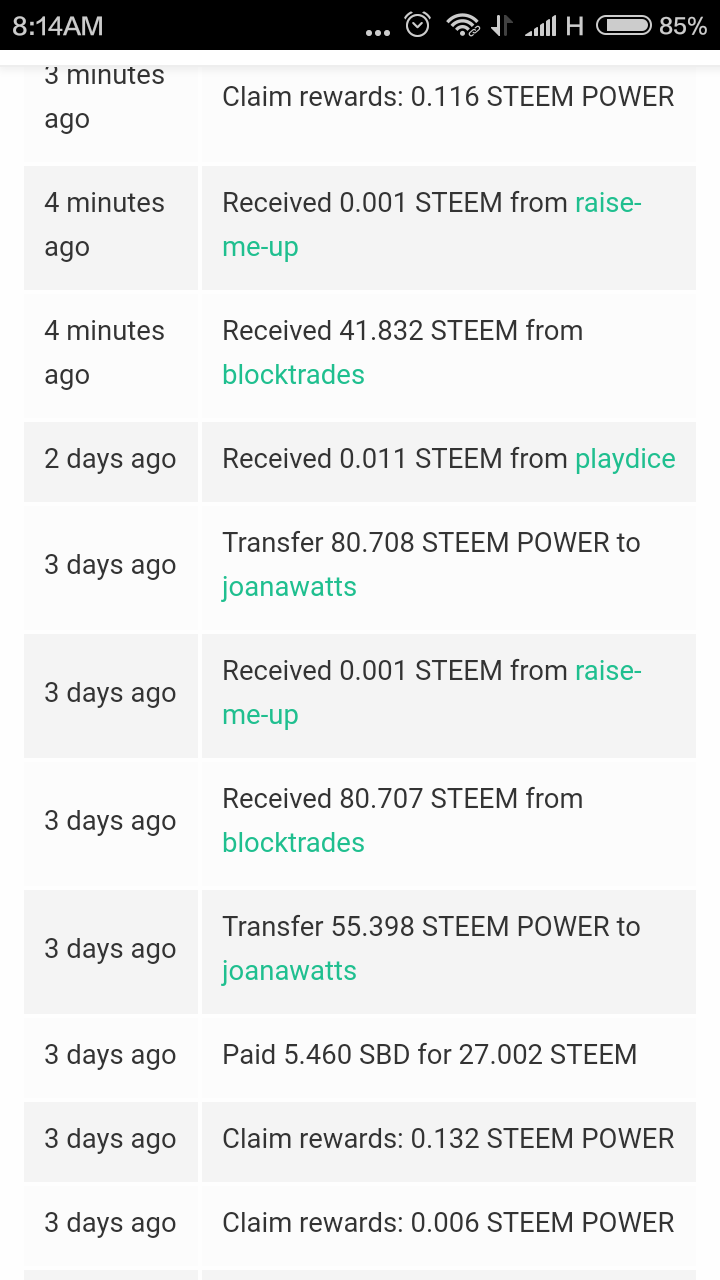Tap the 85% battery percentage text
The image size is (720, 1280).
[x=683, y=25]
